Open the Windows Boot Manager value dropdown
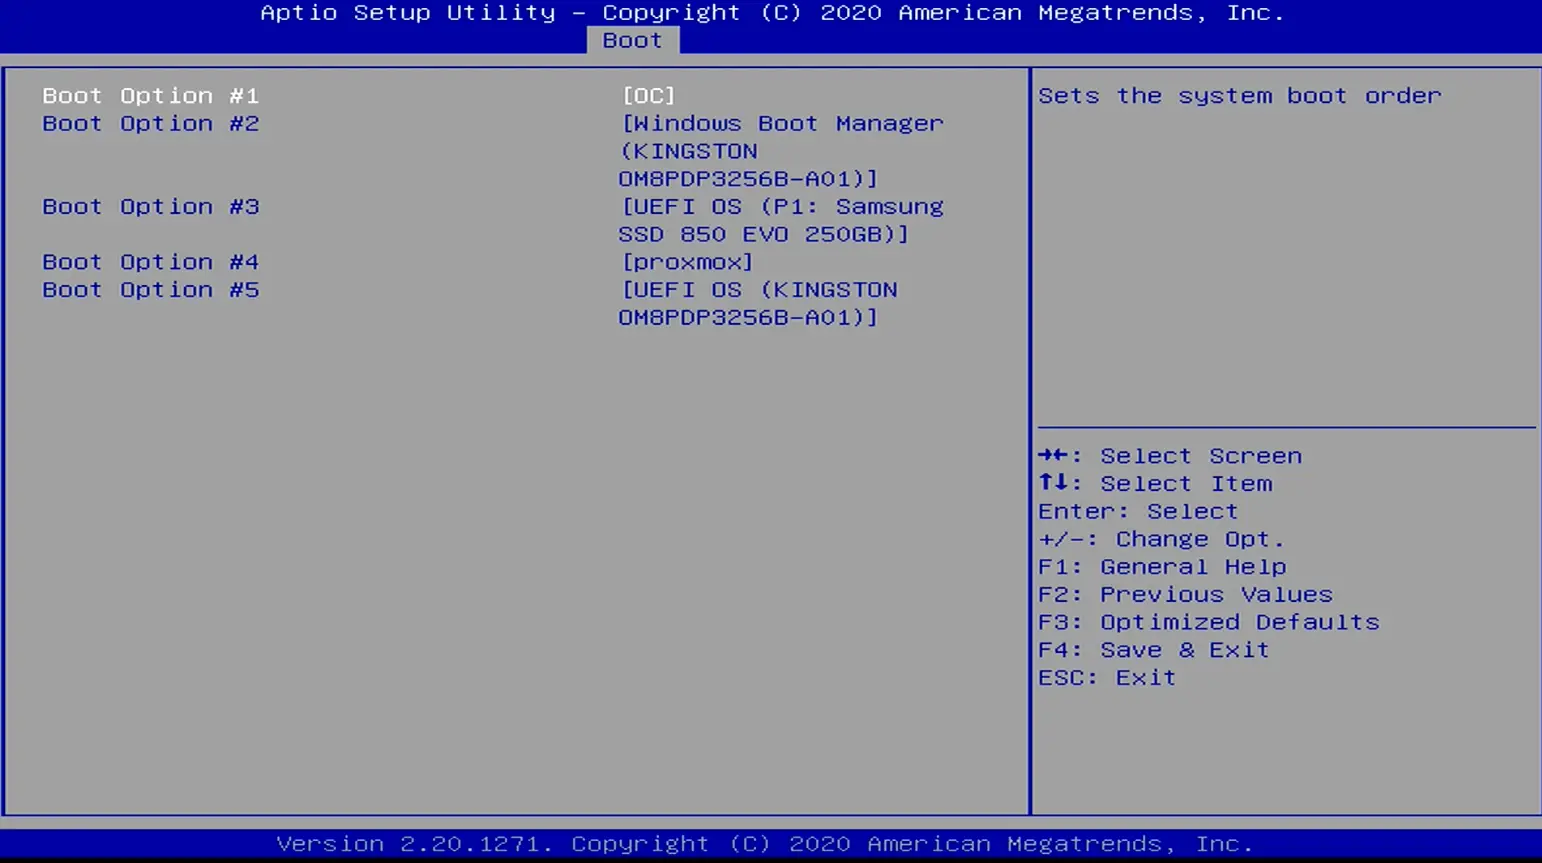 pyautogui.click(x=780, y=151)
